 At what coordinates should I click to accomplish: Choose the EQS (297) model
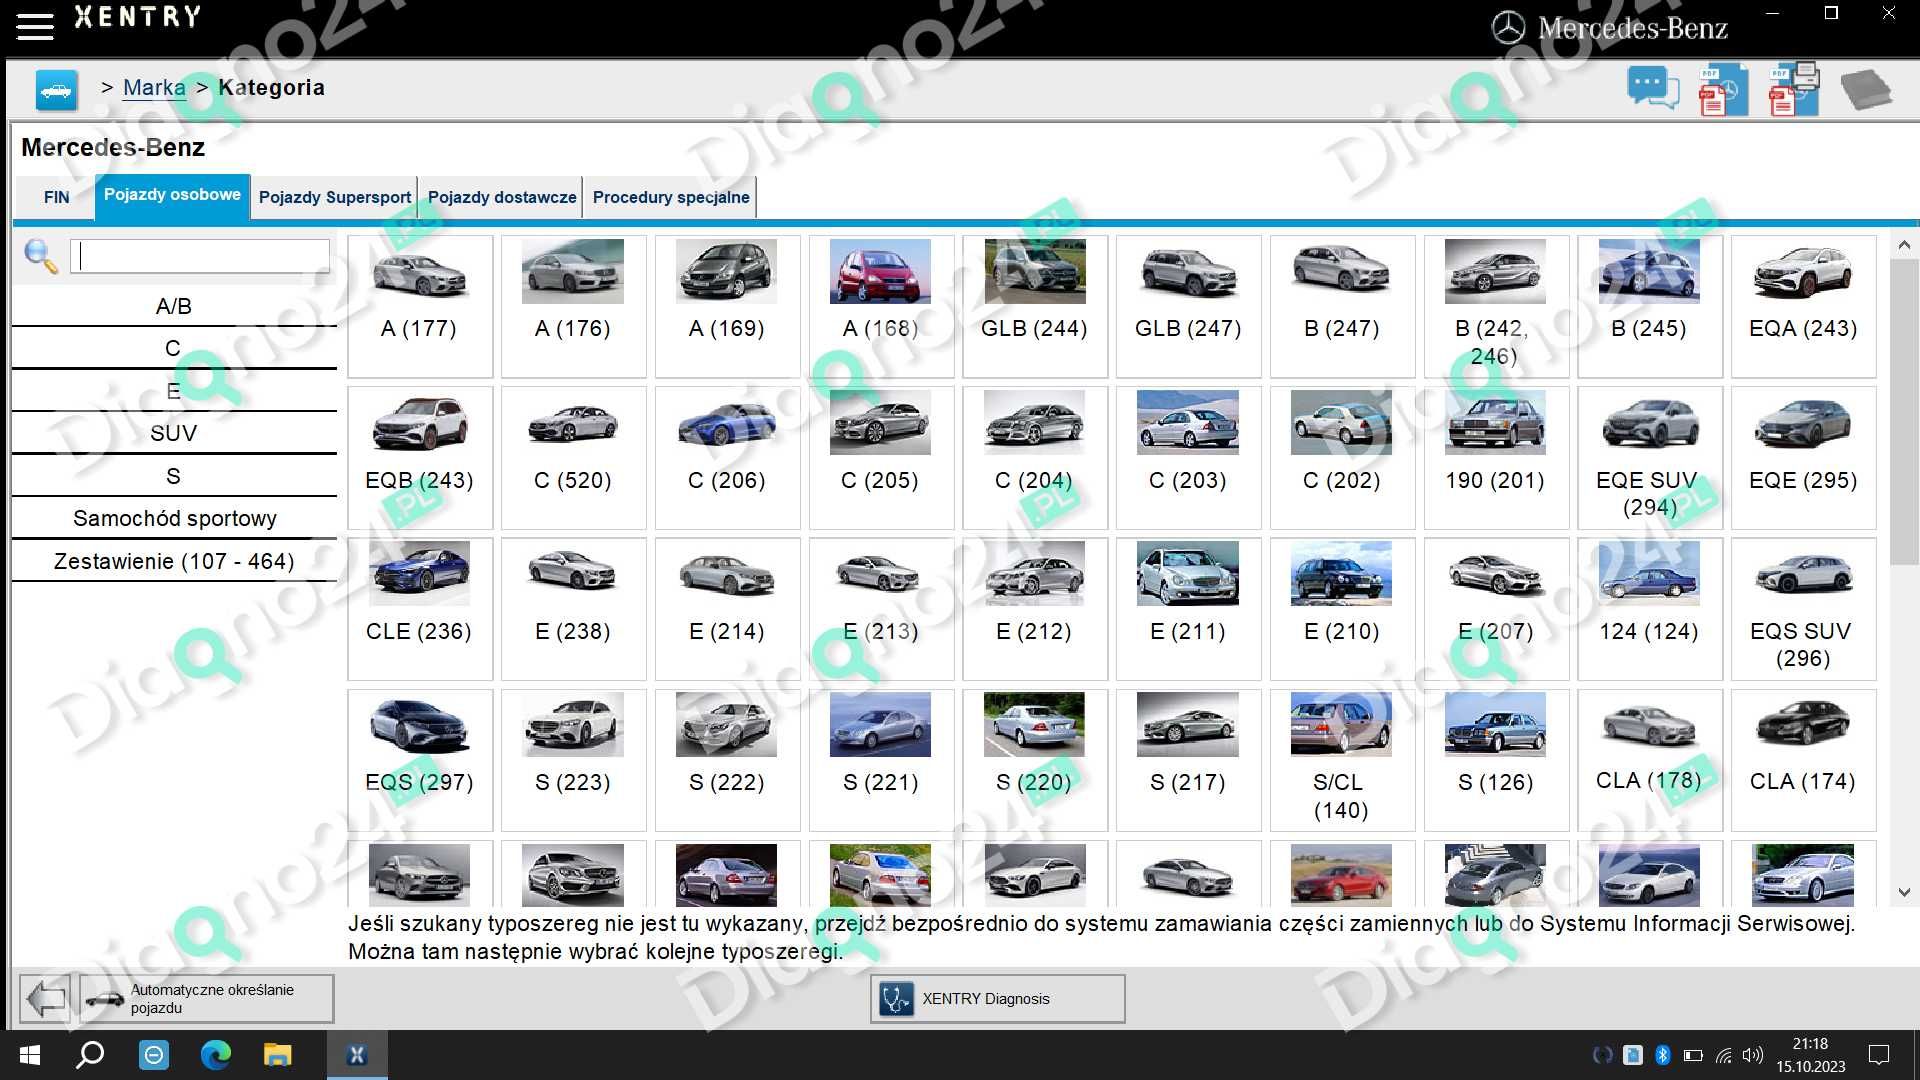pyautogui.click(x=420, y=760)
